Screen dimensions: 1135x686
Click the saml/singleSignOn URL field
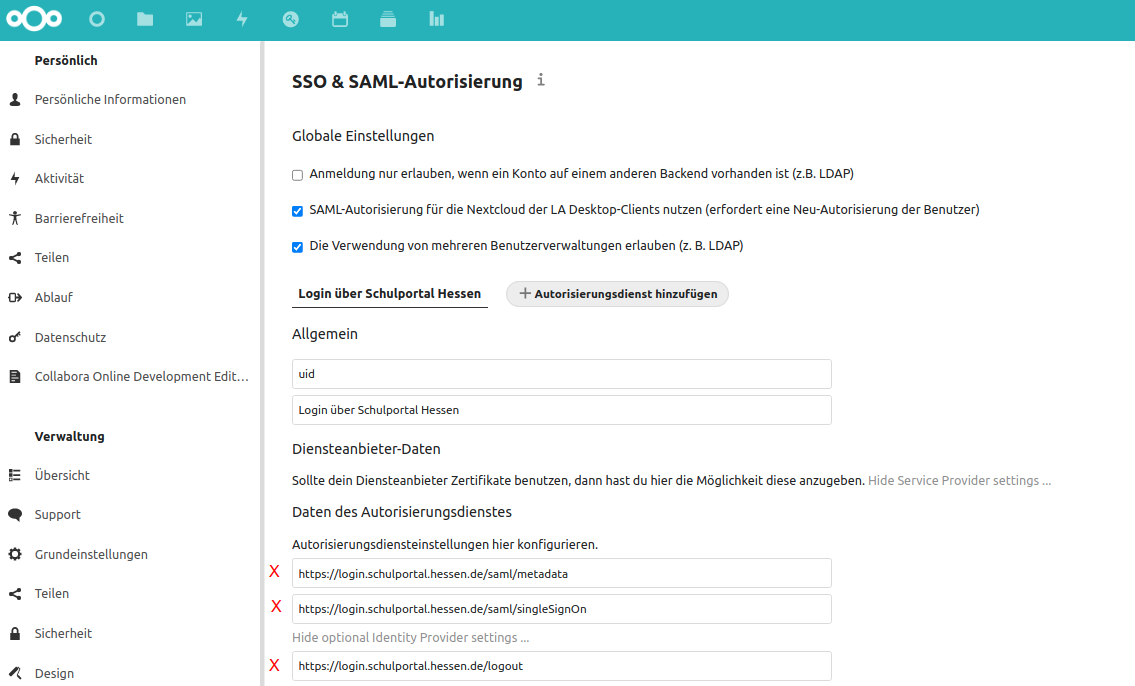point(562,609)
